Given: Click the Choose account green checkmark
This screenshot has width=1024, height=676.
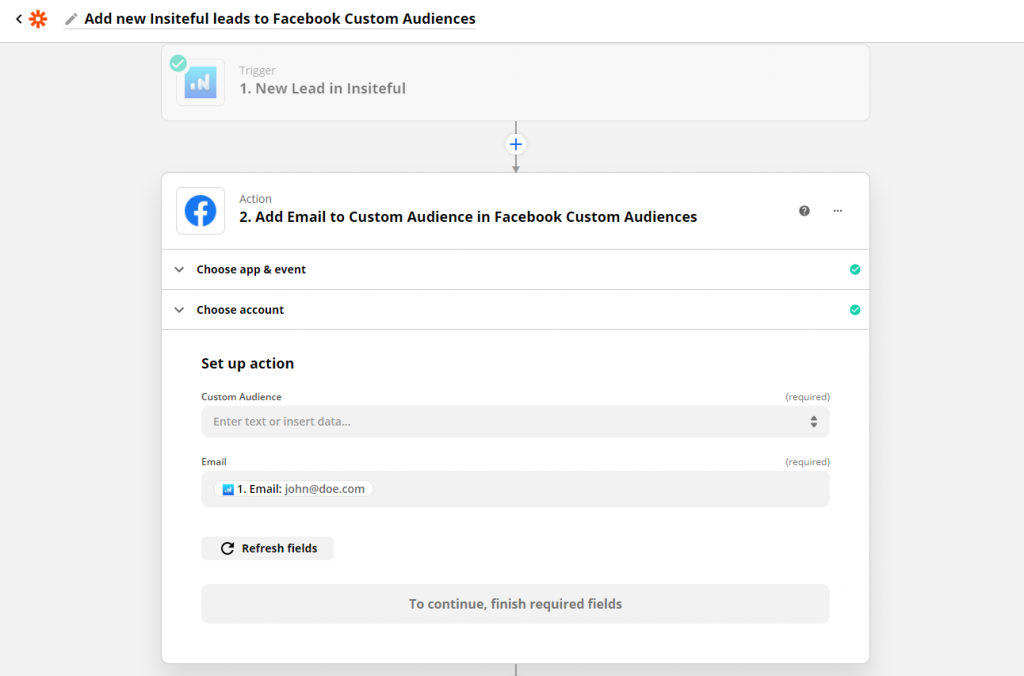Looking at the screenshot, I should pos(855,310).
